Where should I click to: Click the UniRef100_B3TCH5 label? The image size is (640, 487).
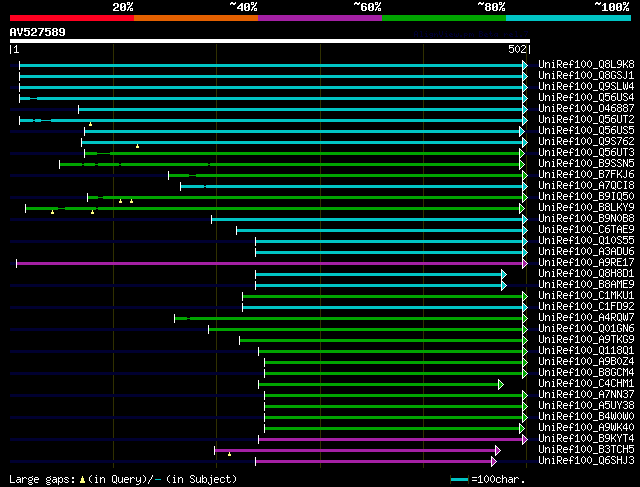(586, 450)
